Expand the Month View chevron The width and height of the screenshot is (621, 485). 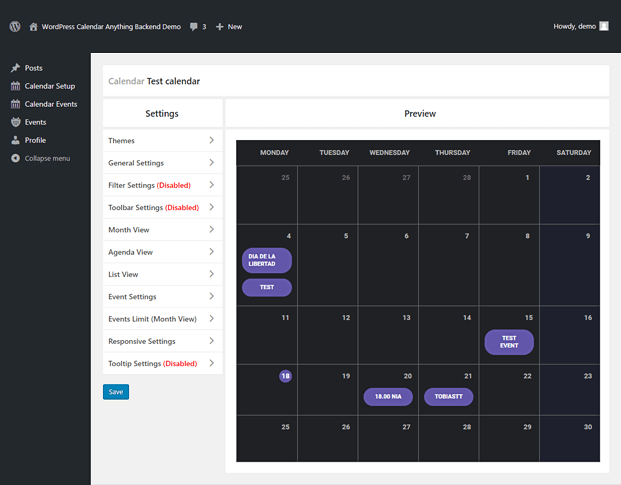tap(211, 229)
